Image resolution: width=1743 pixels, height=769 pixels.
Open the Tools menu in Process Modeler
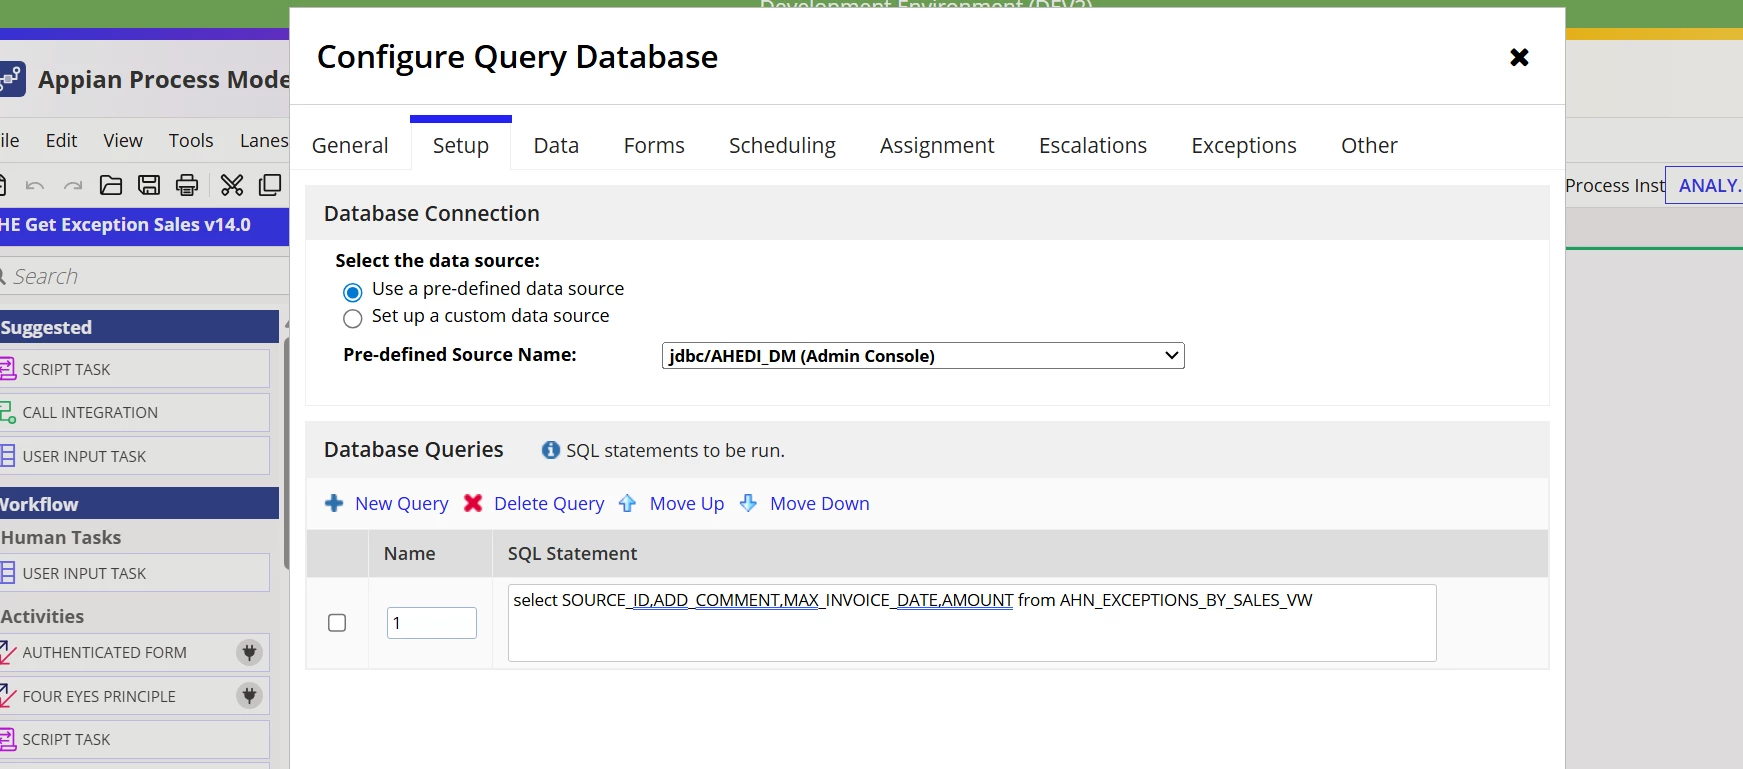(x=191, y=141)
